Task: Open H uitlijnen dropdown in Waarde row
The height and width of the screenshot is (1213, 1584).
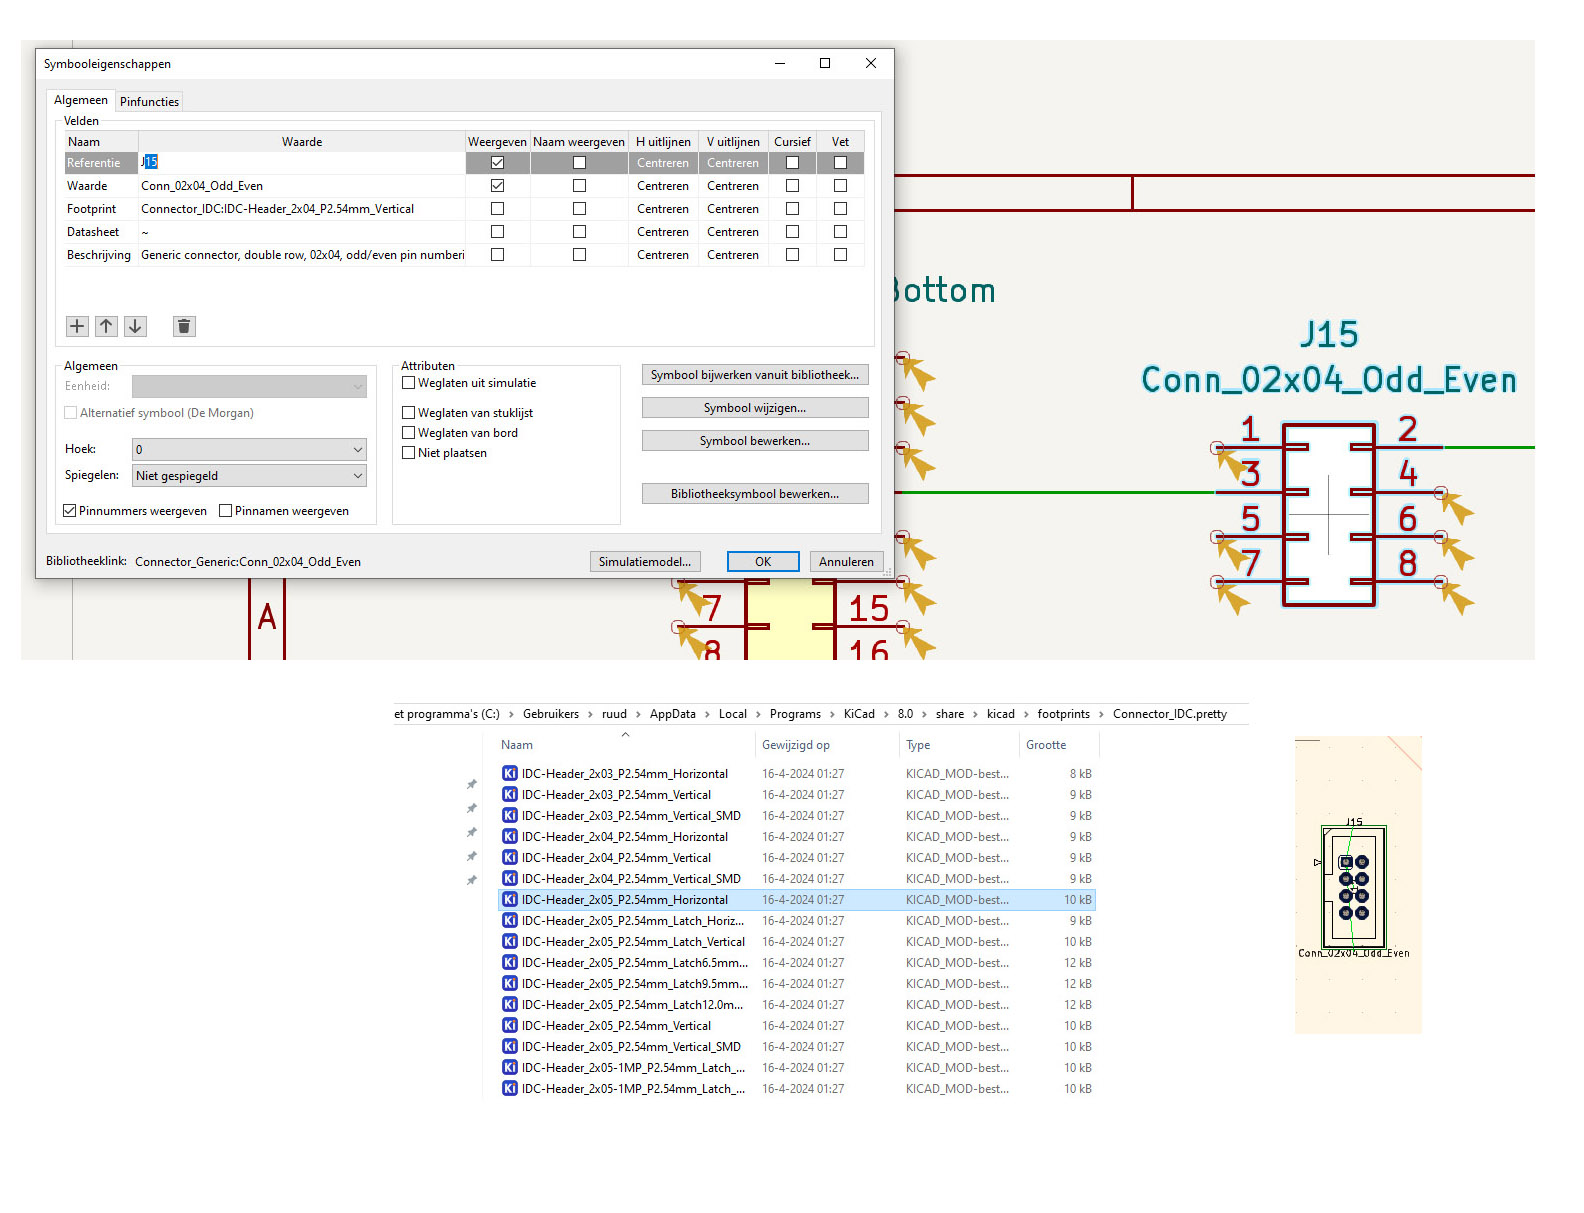Action: point(663,185)
